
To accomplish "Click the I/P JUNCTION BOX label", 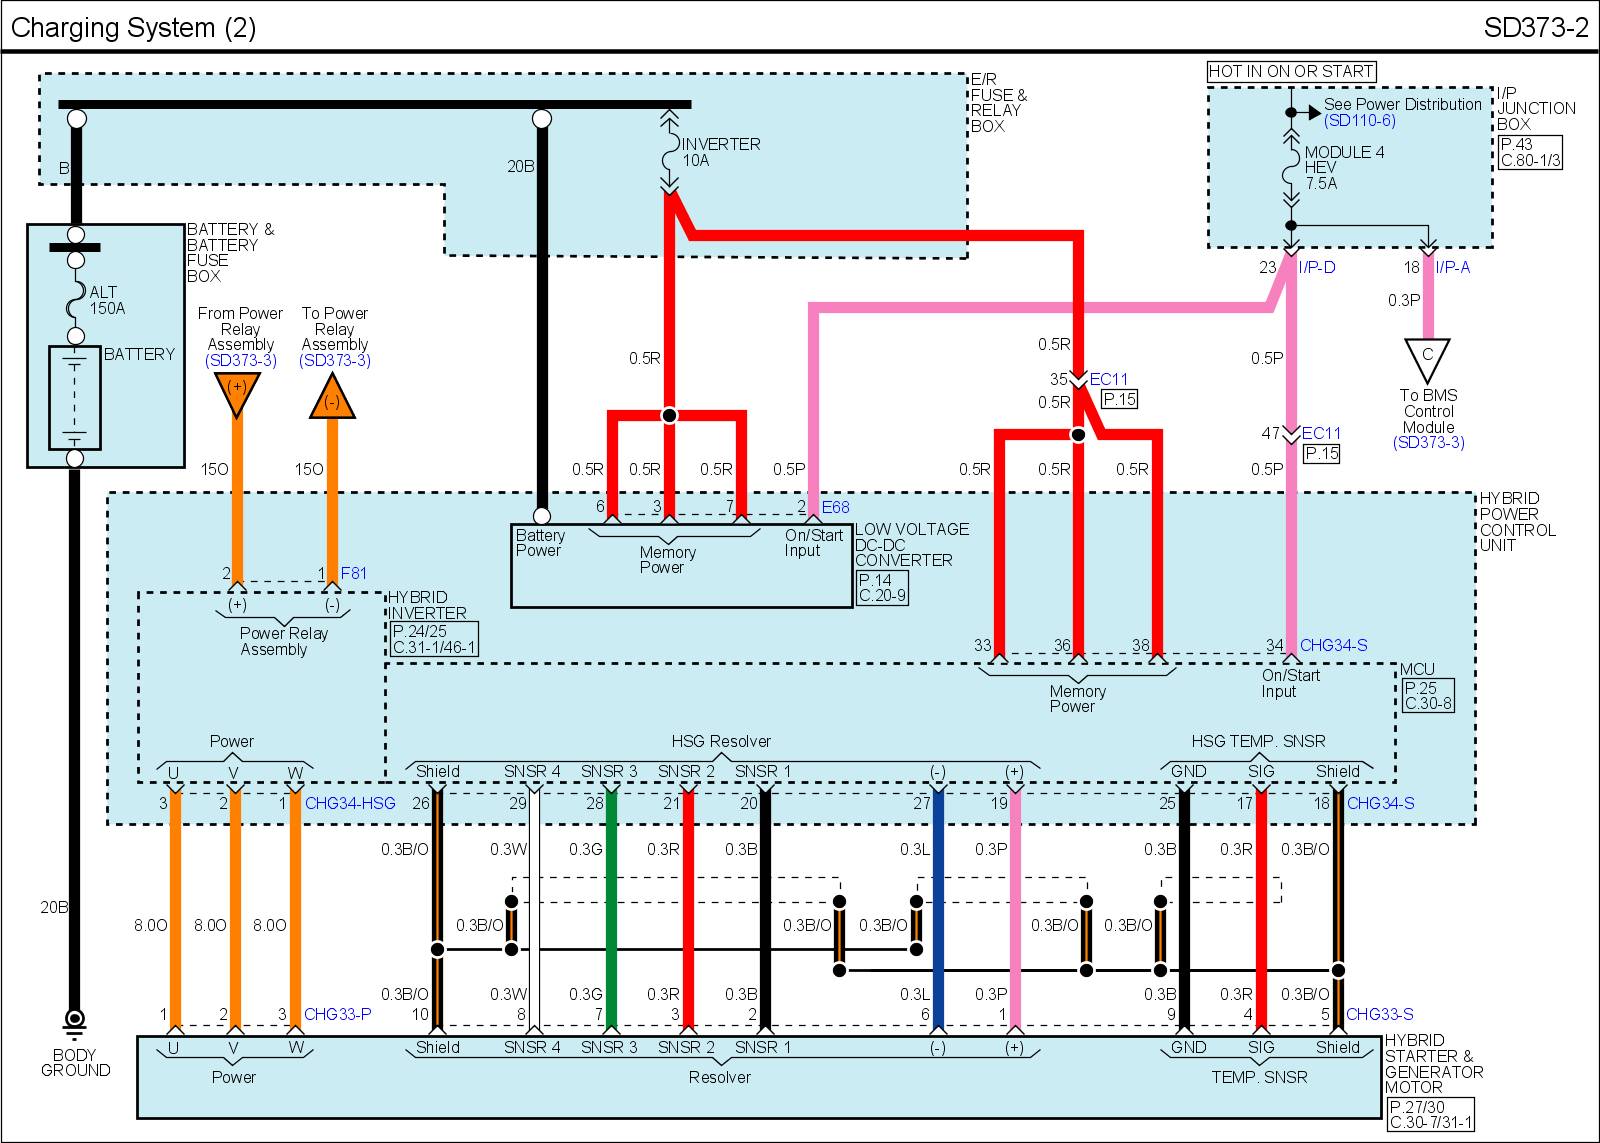I will pos(1536,108).
